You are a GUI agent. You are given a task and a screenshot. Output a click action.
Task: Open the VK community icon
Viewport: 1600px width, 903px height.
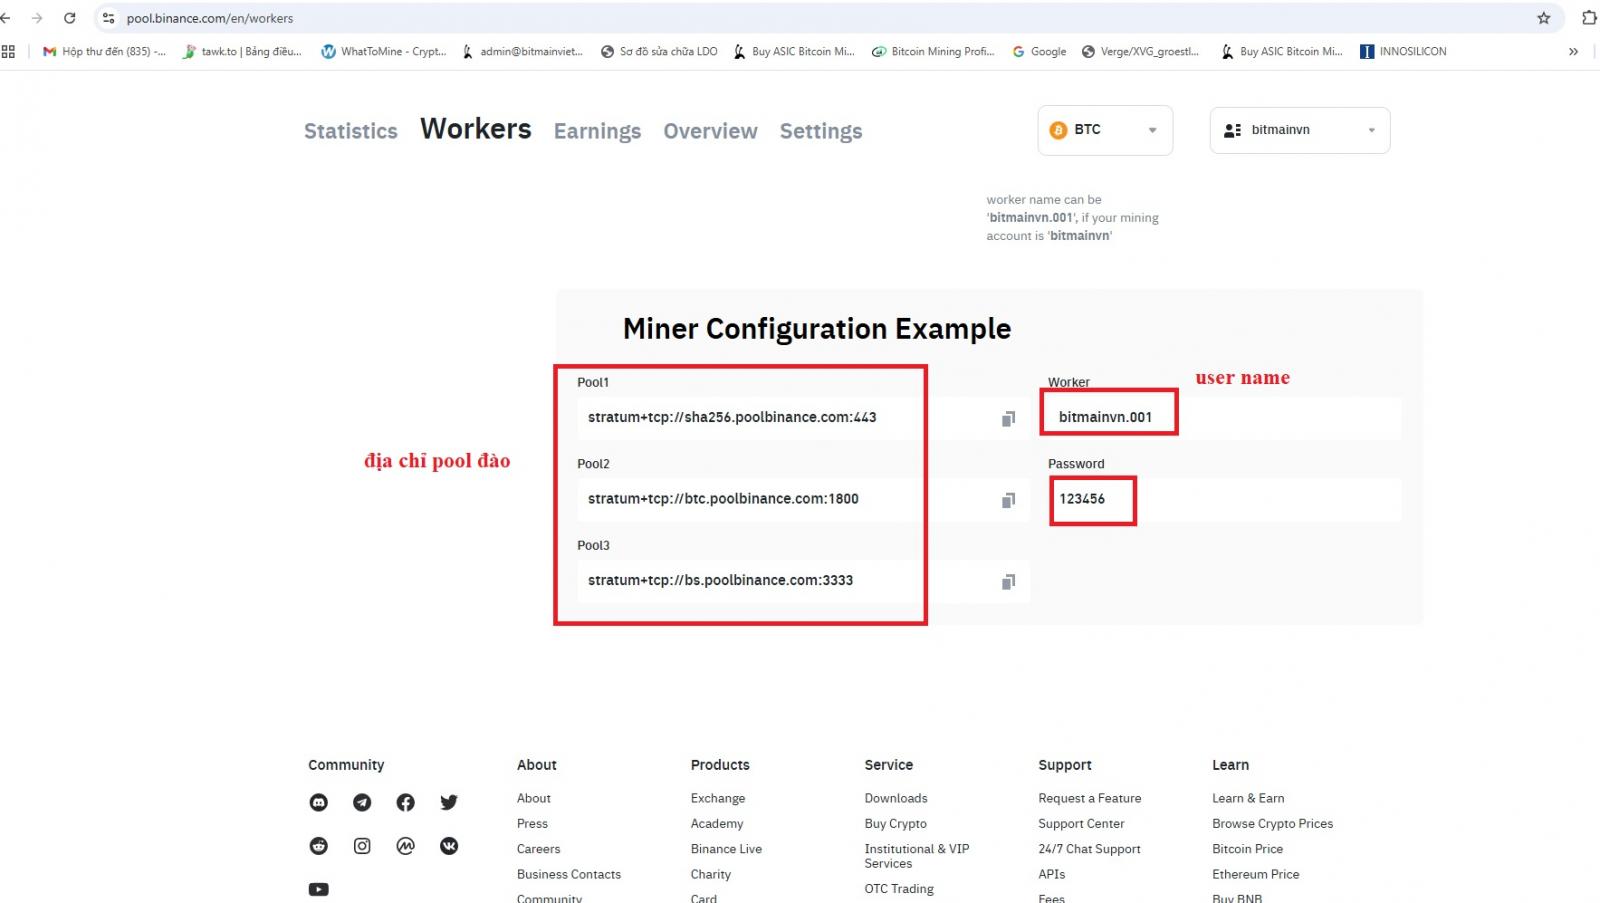(449, 846)
